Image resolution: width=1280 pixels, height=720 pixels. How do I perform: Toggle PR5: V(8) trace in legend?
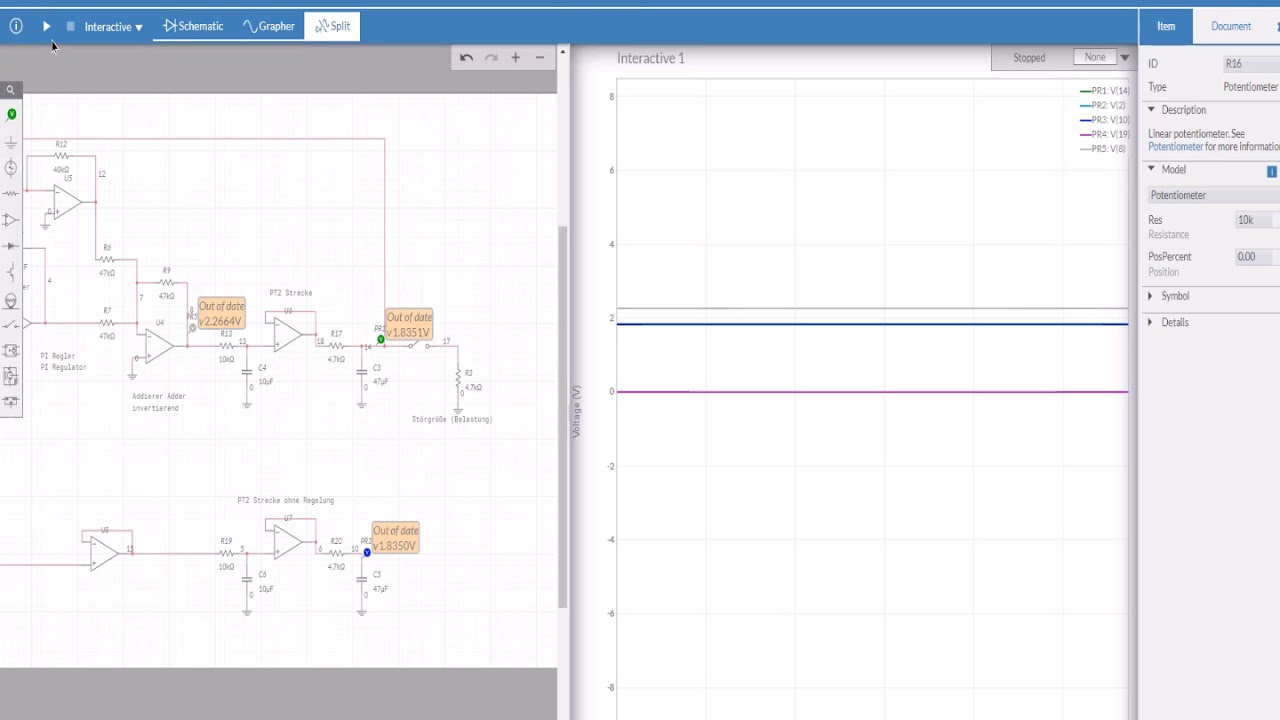(x=1103, y=149)
